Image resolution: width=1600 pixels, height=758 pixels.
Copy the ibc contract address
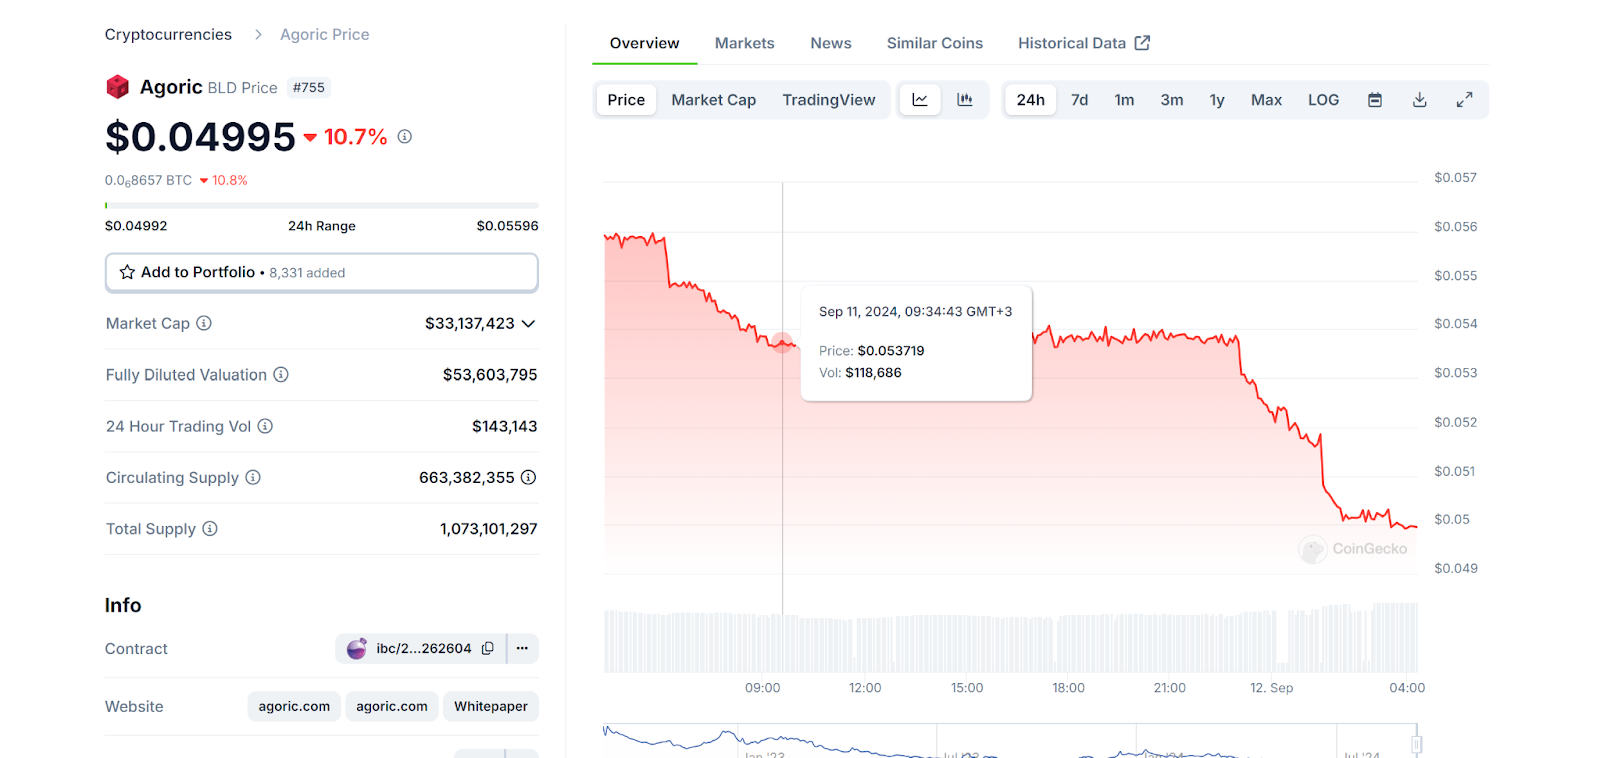tap(488, 648)
